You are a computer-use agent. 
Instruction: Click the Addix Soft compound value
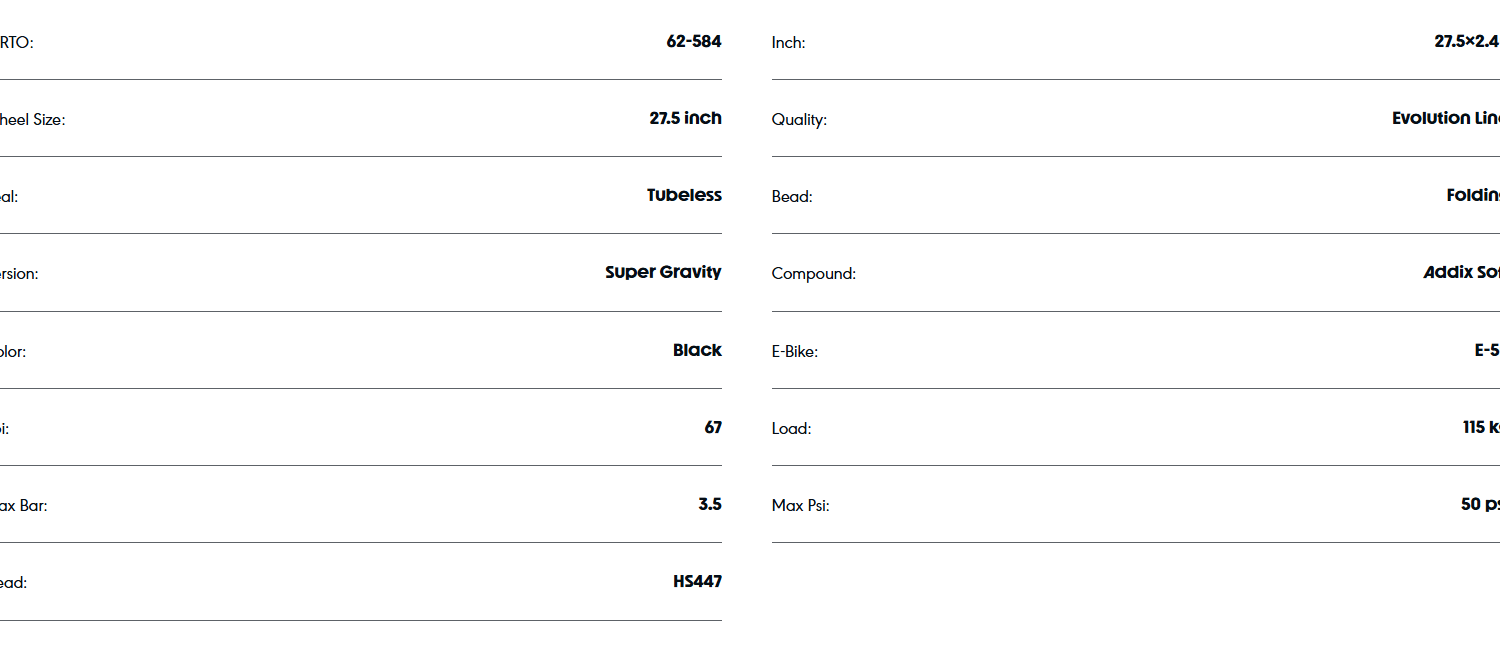point(1461,273)
